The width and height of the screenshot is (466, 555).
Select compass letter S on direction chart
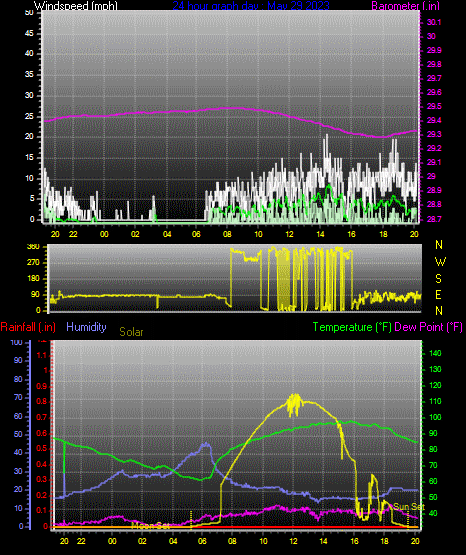coord(438,279)
